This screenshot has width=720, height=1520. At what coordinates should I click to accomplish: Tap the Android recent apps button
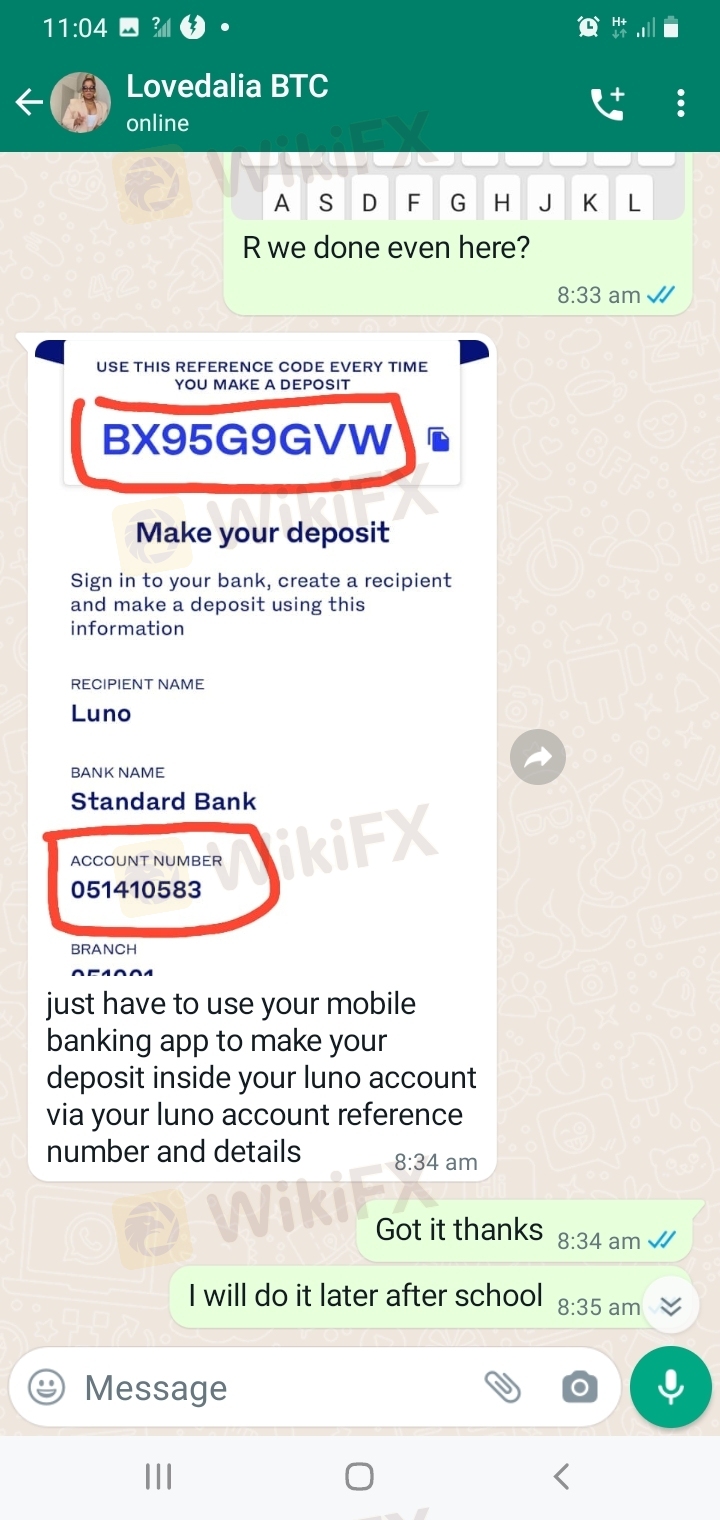tap(158, 1476)
